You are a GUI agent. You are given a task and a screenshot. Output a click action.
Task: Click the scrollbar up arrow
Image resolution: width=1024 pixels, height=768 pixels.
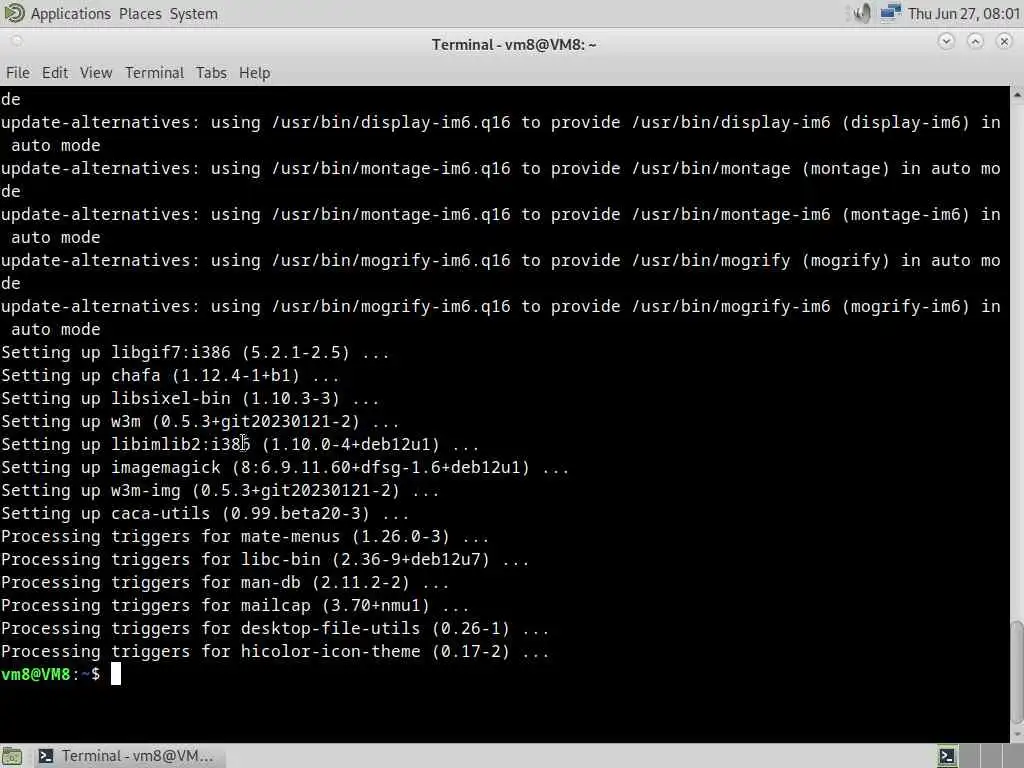pos(1017,94)
